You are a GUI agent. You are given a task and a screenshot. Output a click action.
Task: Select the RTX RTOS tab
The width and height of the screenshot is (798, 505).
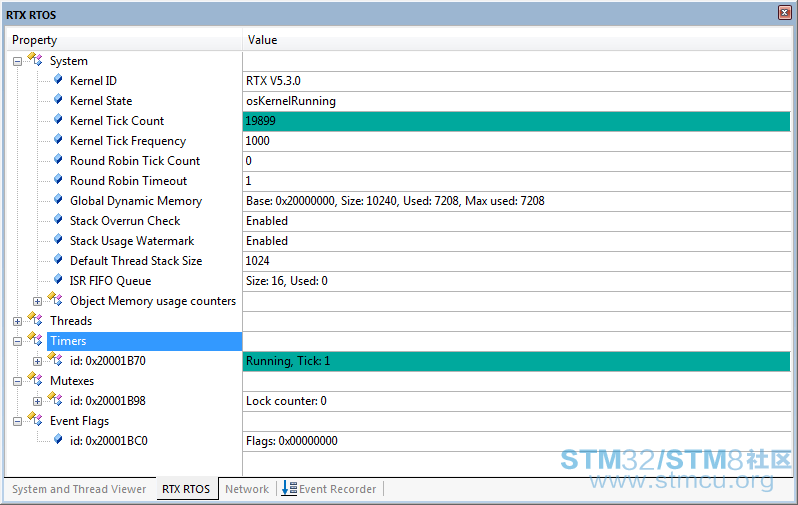click(186, 489)
